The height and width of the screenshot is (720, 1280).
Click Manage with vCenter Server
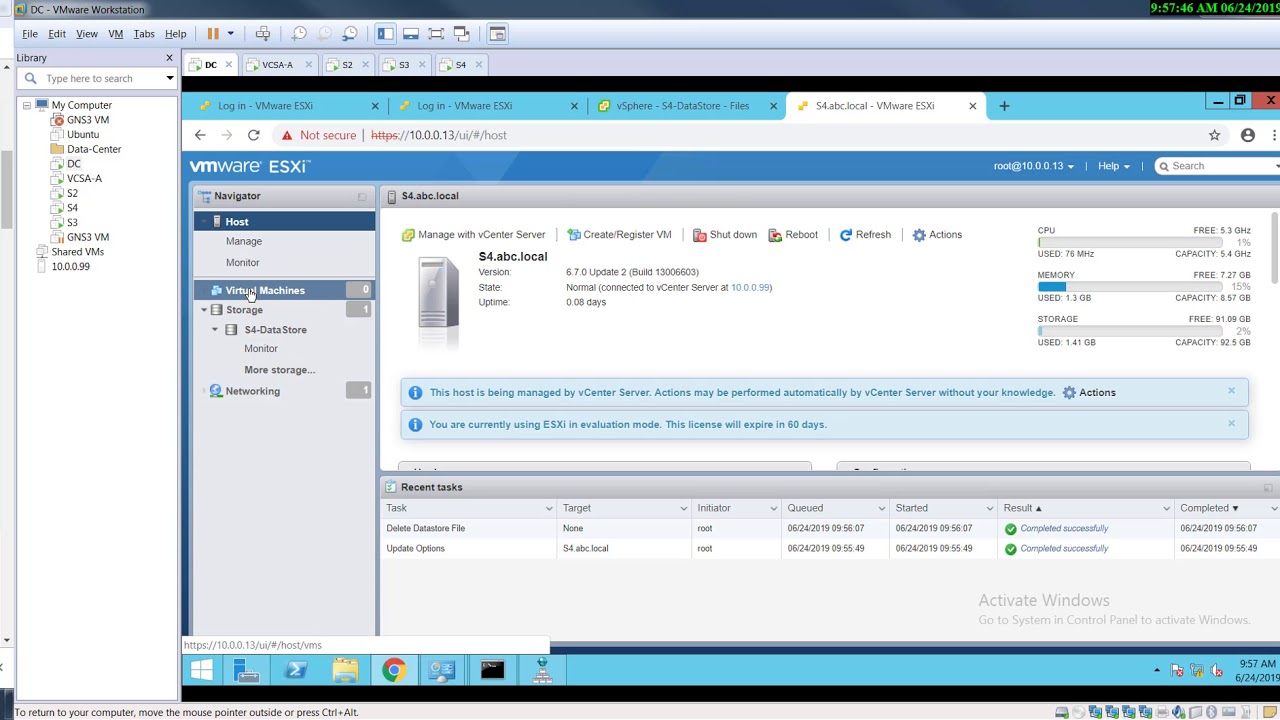[x=474, y=235]
